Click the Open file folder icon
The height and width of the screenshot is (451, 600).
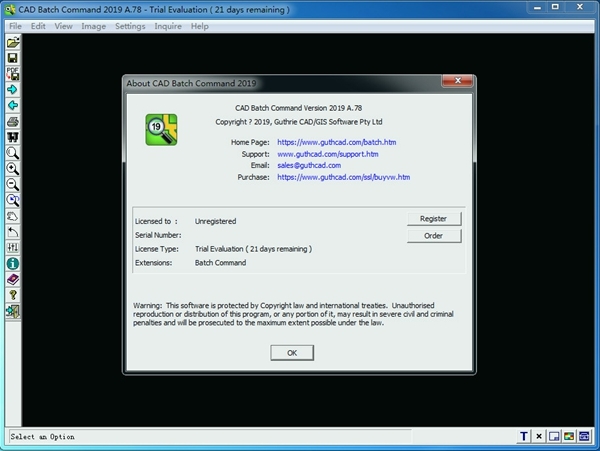[13, 42]
